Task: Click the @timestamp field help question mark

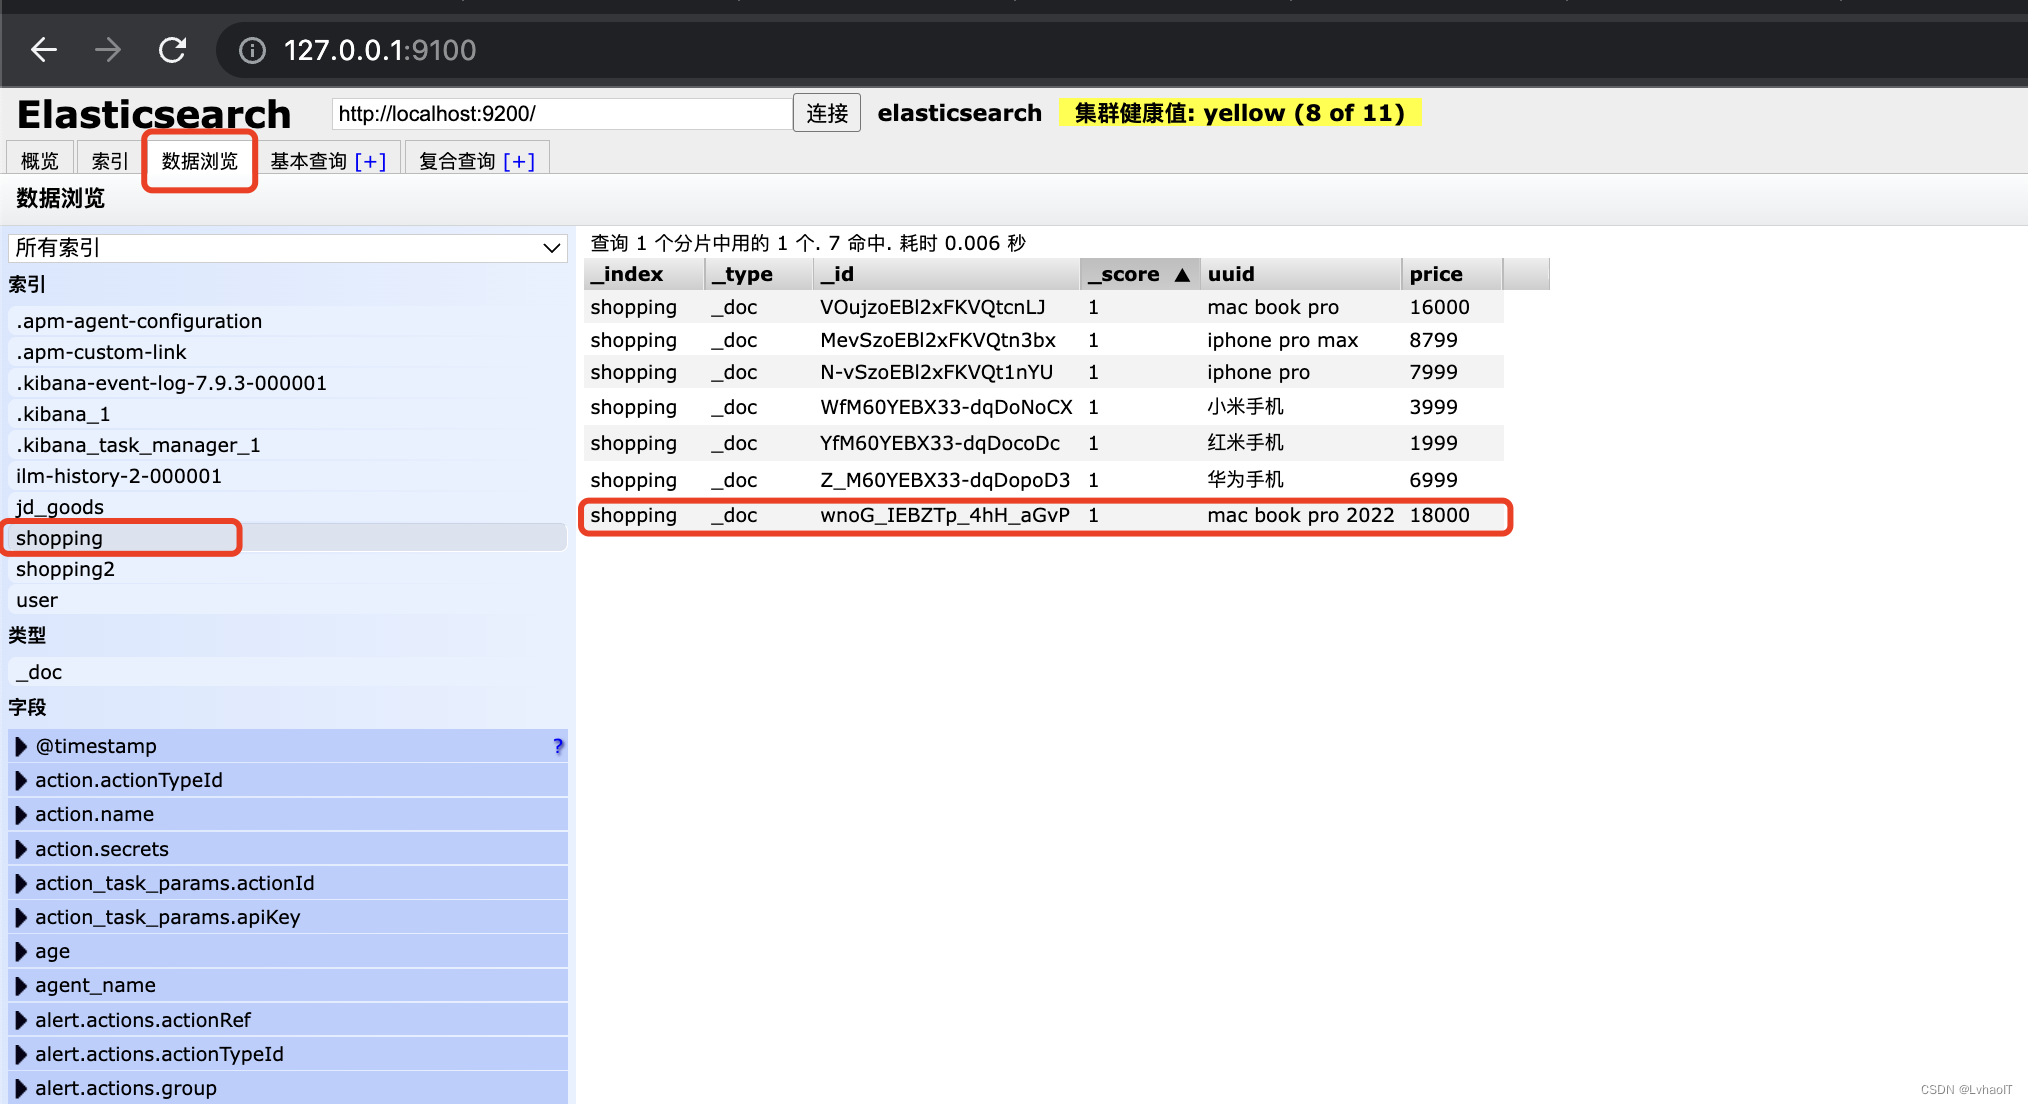Action: pos(558,746)
